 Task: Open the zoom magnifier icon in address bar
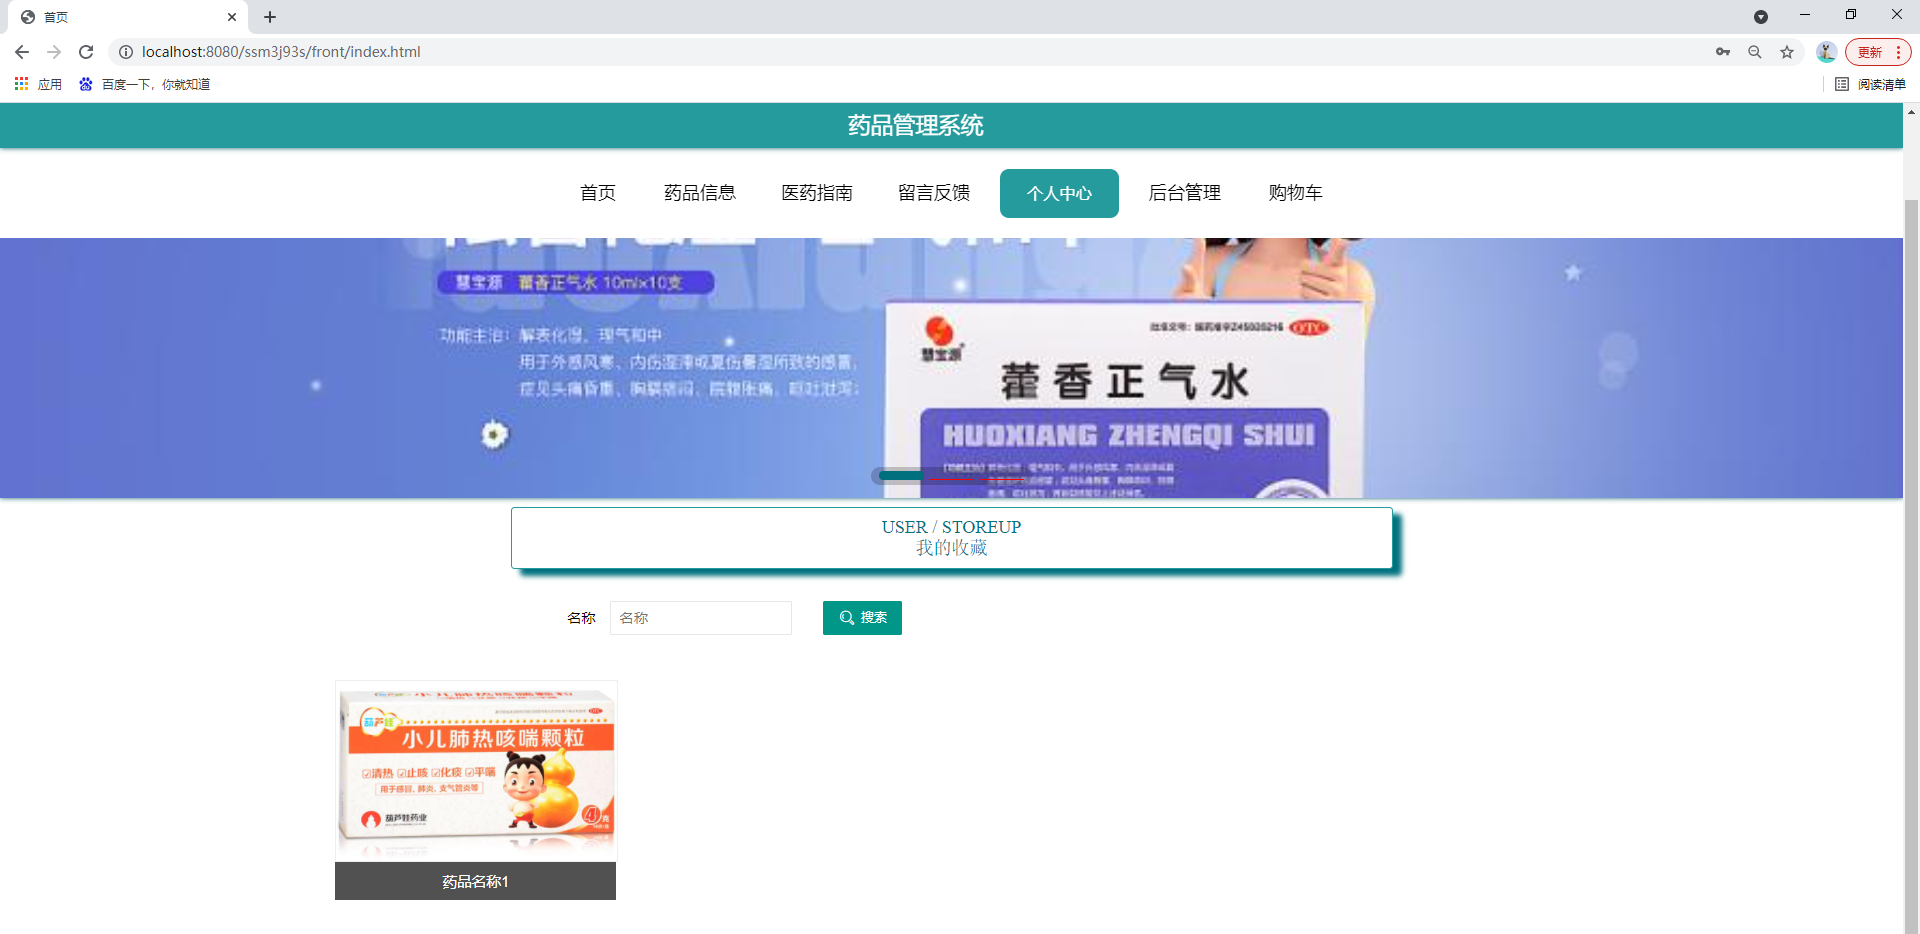pyautogui.click(x=1755, y=52)
